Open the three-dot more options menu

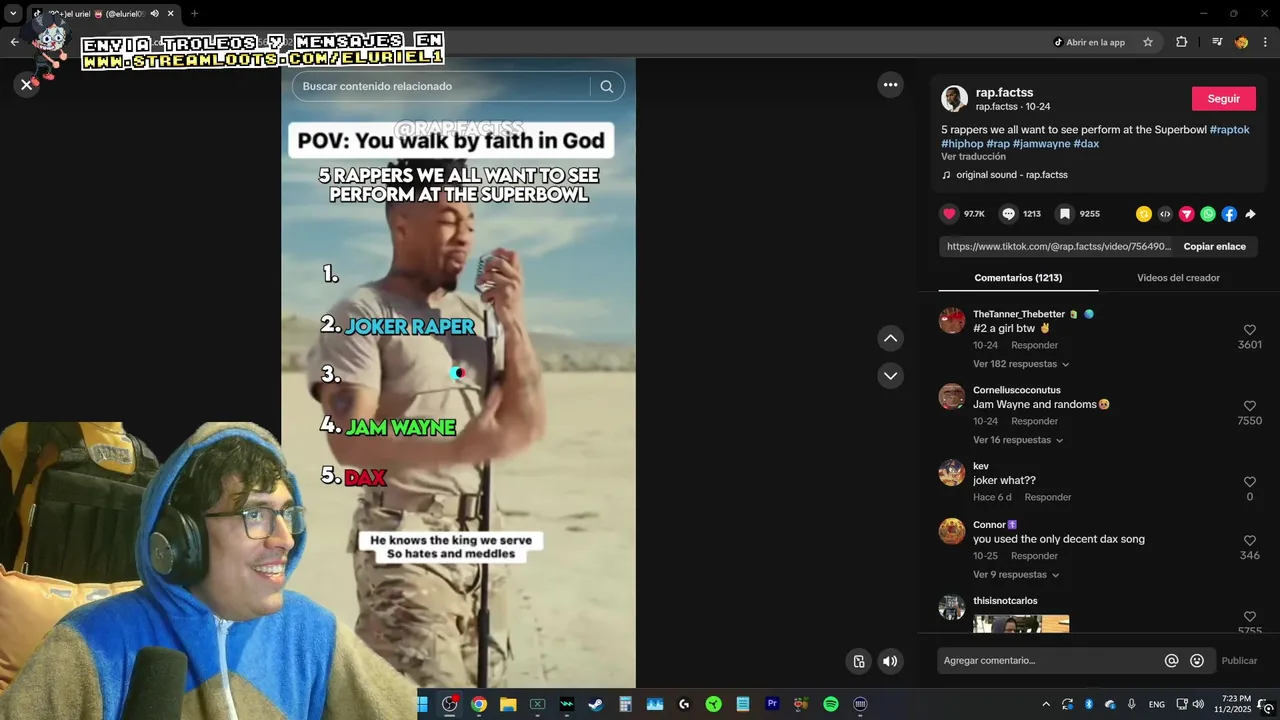point(890,85)
